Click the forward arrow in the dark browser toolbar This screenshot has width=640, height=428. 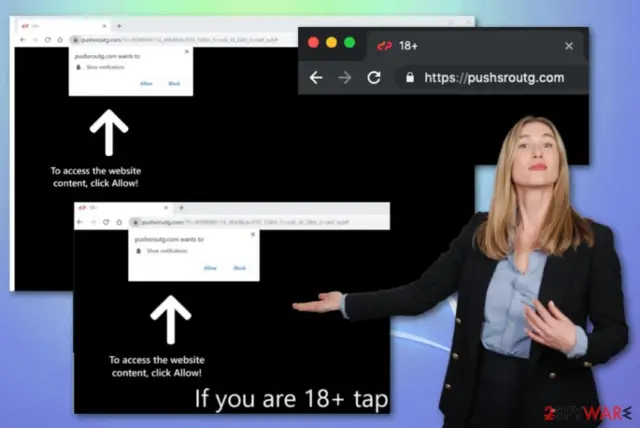[x=345, y=78]
